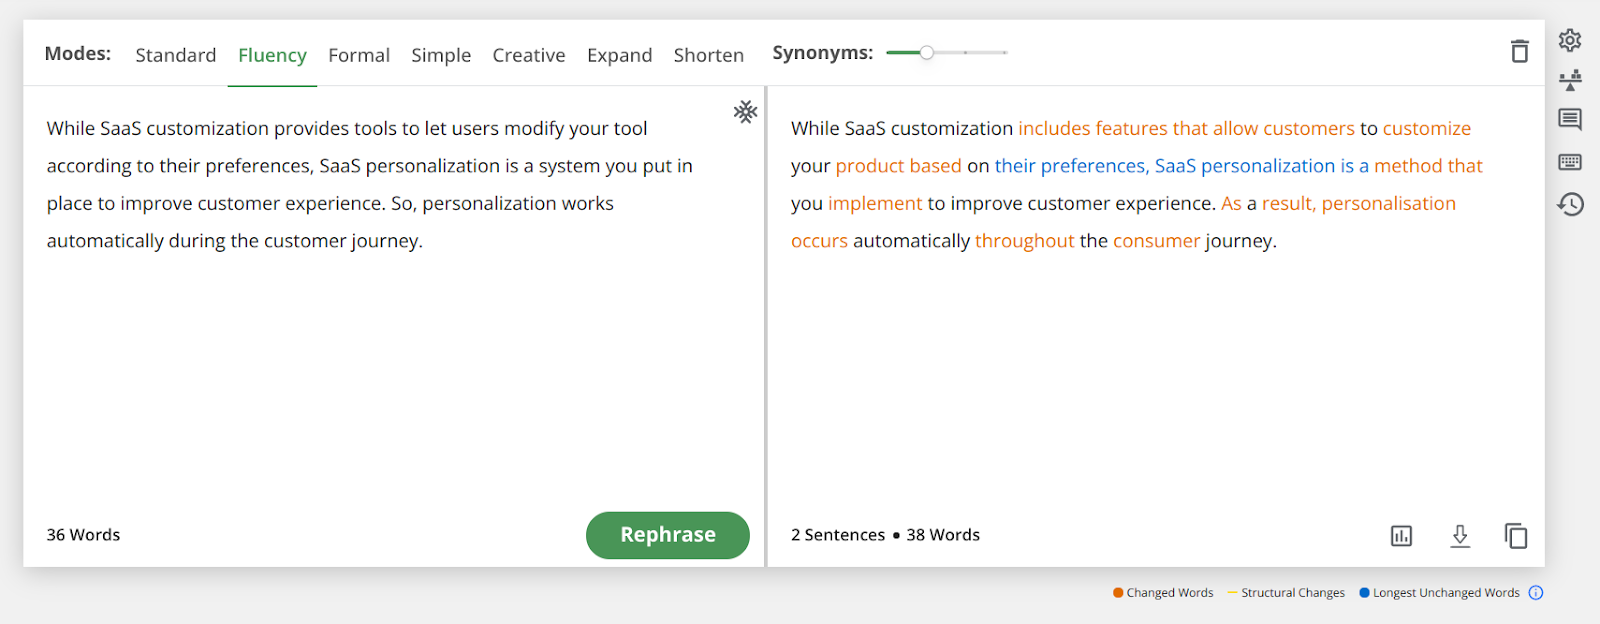This screenshot has width=1600, height=624.
Task: Click inside the input text area
Action: (394, 300)
